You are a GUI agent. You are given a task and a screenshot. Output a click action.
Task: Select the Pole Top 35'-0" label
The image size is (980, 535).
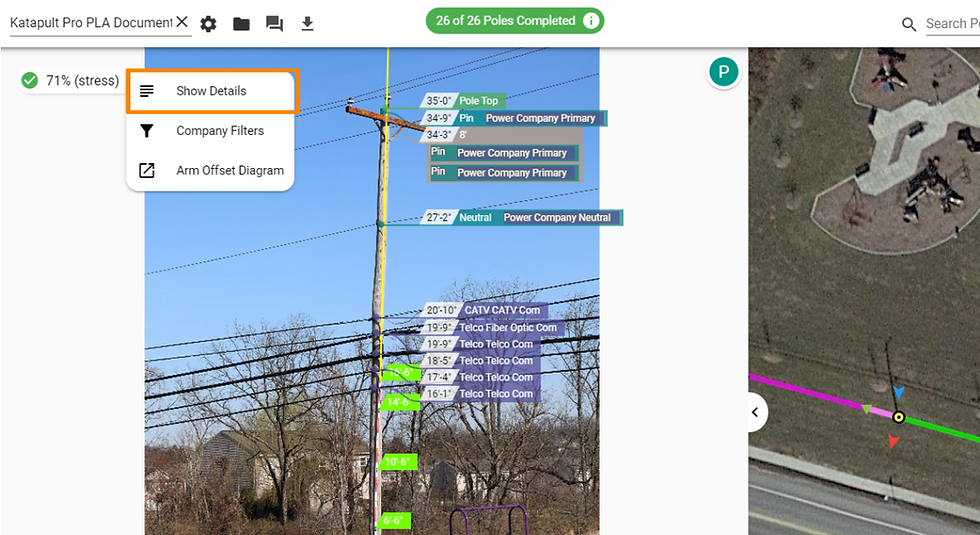pos(463,101)
